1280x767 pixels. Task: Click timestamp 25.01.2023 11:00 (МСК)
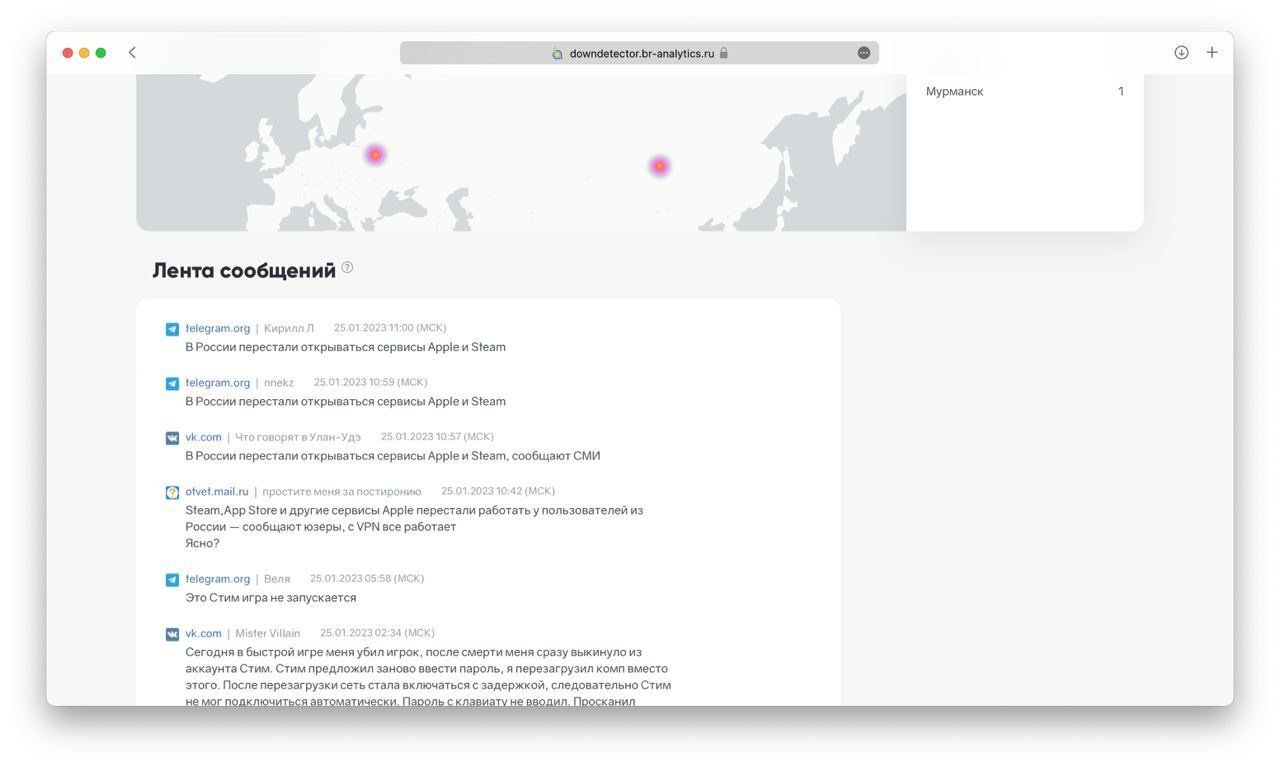point(390,328)
